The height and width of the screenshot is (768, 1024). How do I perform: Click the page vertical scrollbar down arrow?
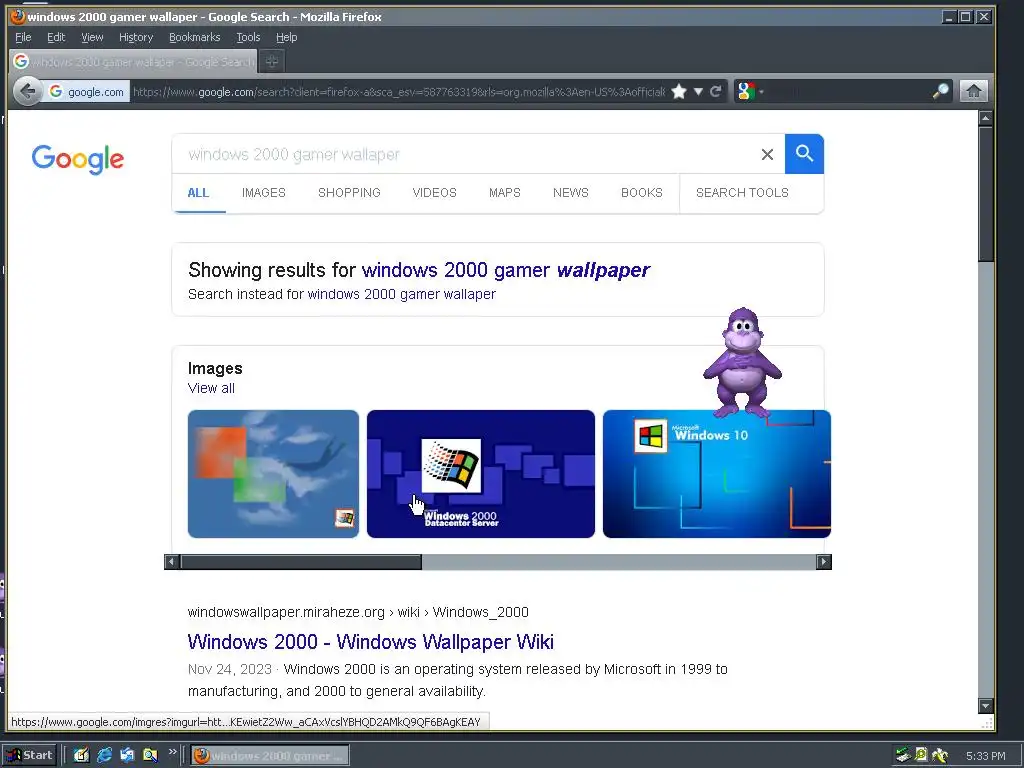tap(985, 705)
